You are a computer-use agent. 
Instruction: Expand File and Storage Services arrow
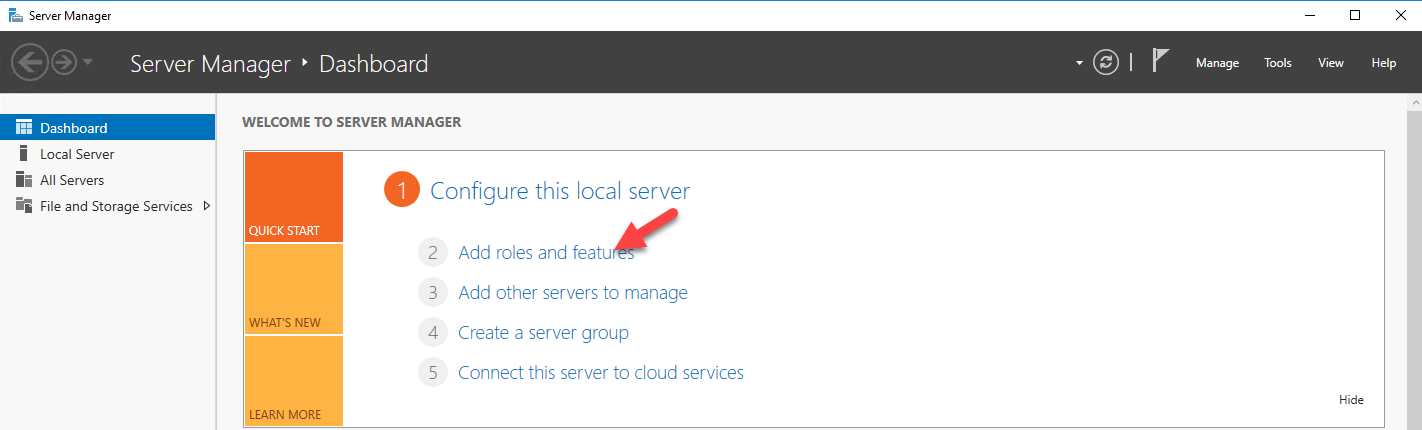click(207, 206)
